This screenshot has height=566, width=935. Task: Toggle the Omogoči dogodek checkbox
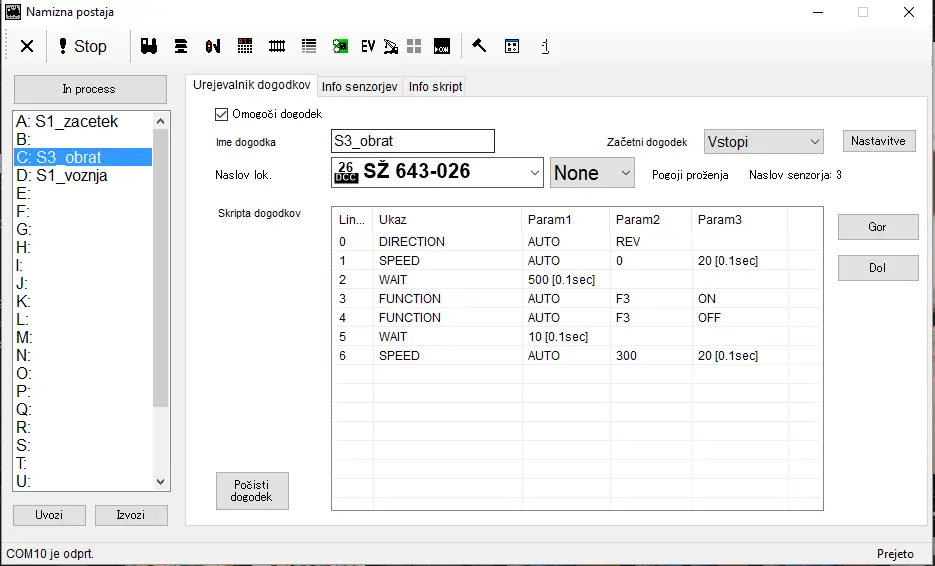click(x=222, y=114)
